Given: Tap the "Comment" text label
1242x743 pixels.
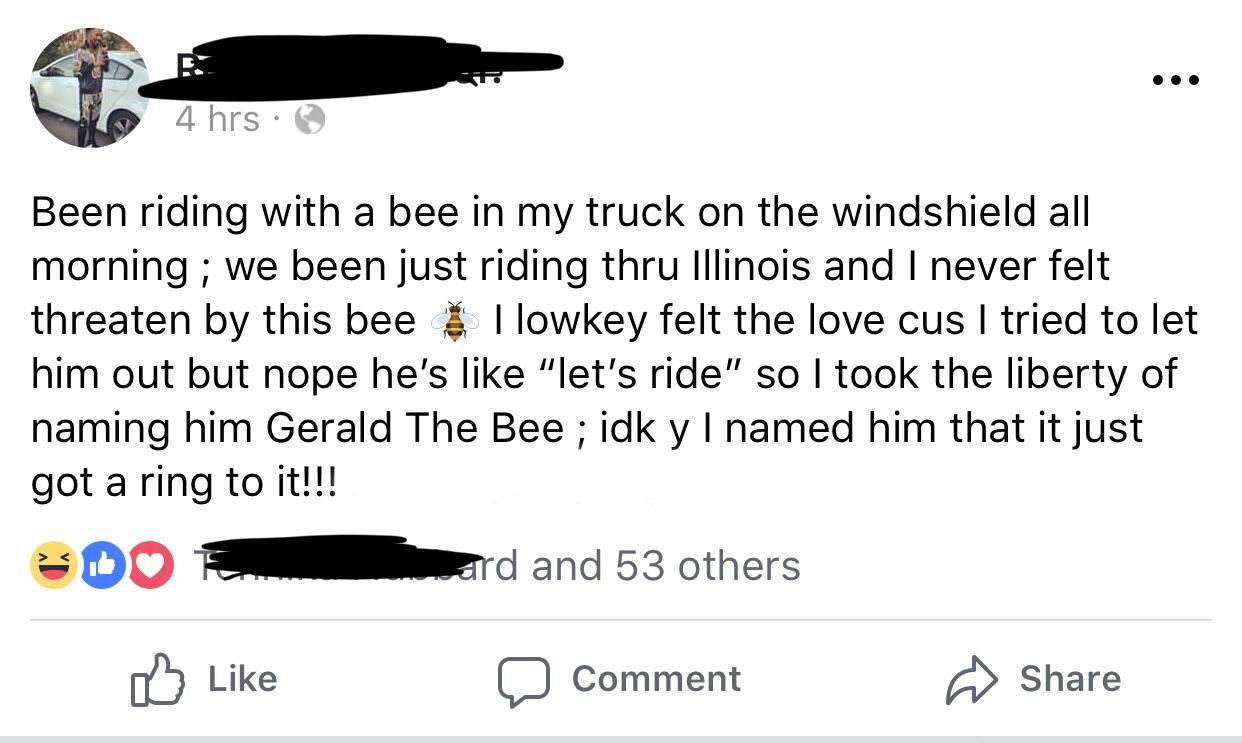Looking at the screenshot, I should click(656, 678).
